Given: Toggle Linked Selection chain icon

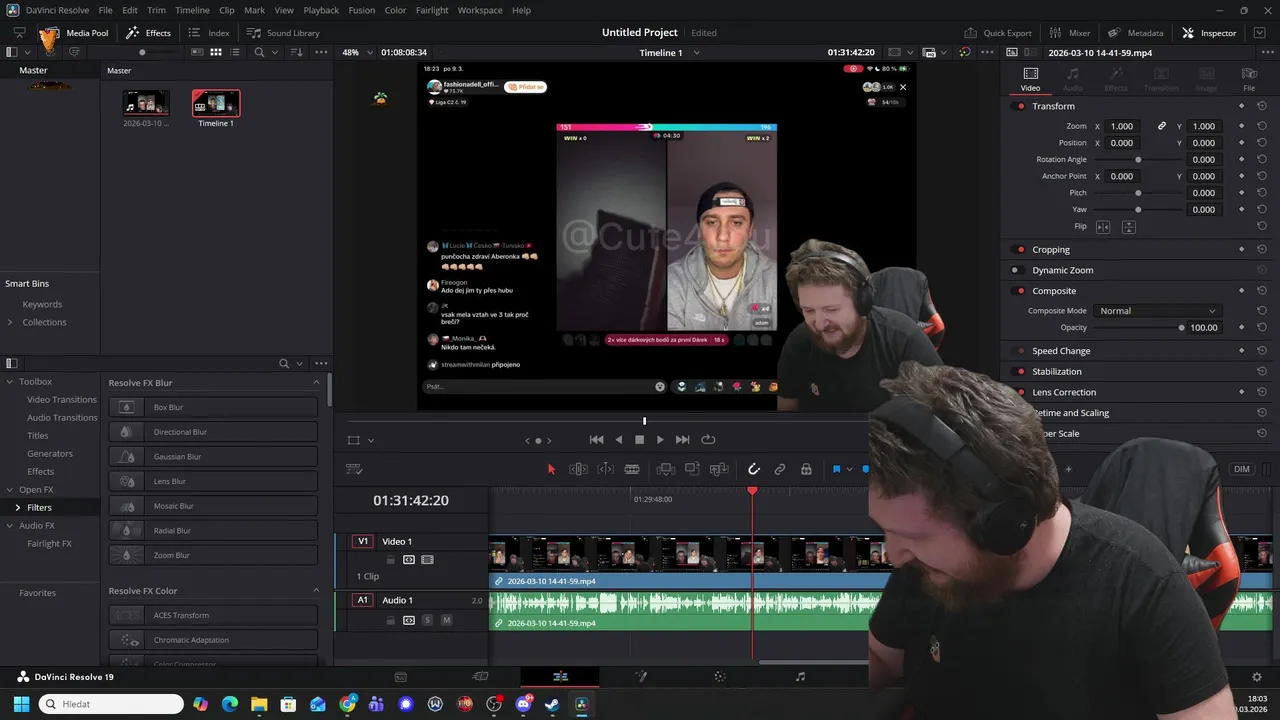Looking at the screenshot, I should (x=780, y=469).
